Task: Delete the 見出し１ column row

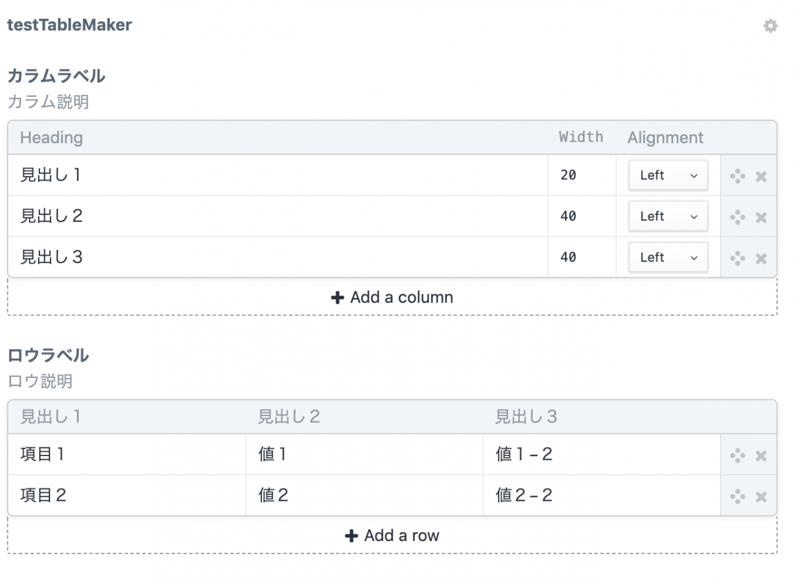Action: [761, 177]
